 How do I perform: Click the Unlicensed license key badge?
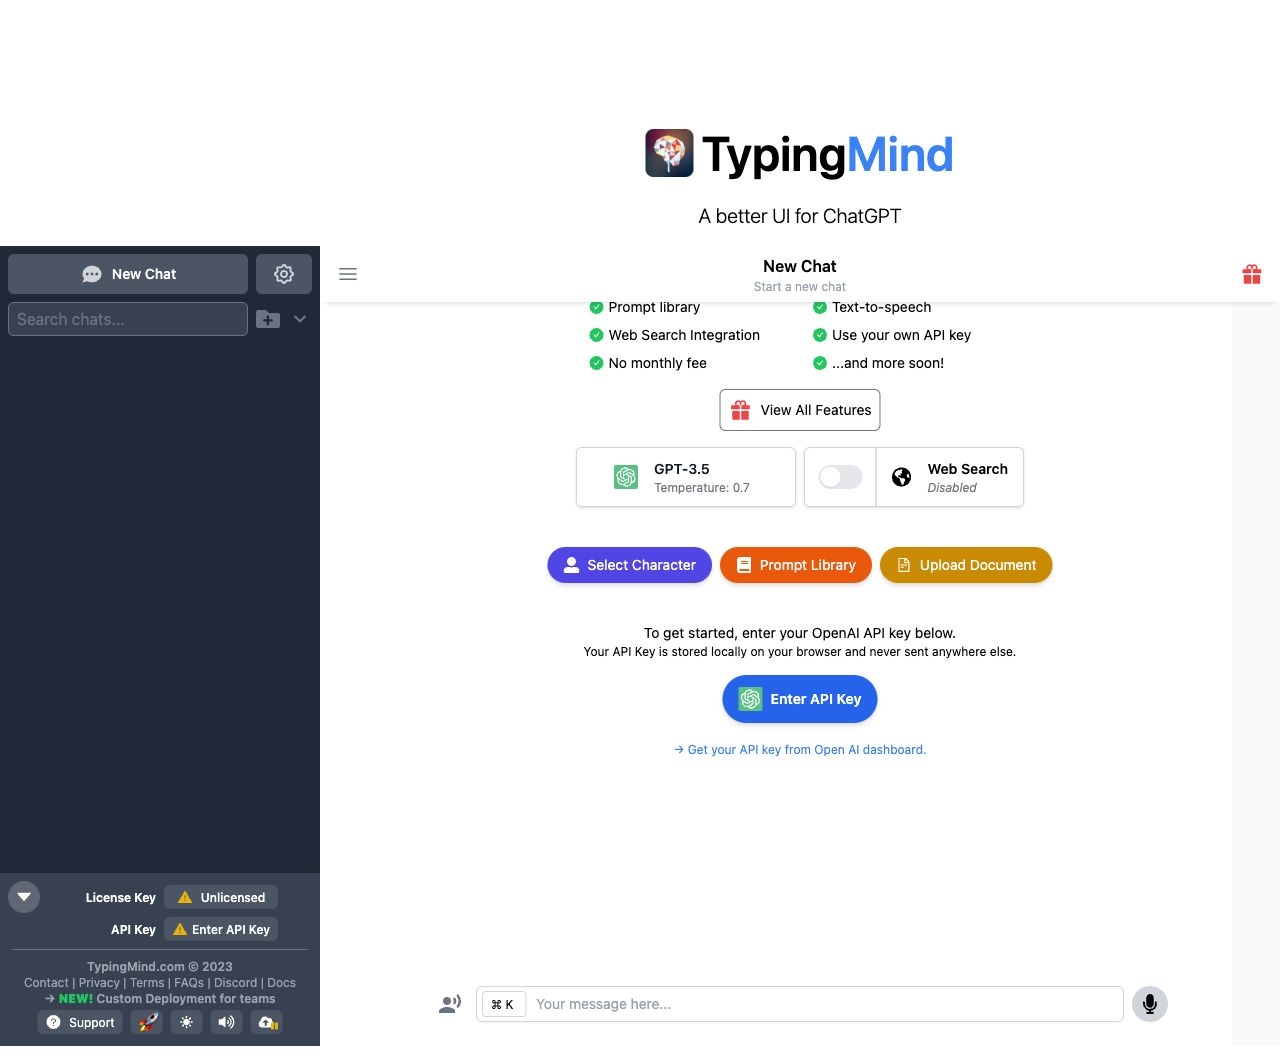coord(221,897)
